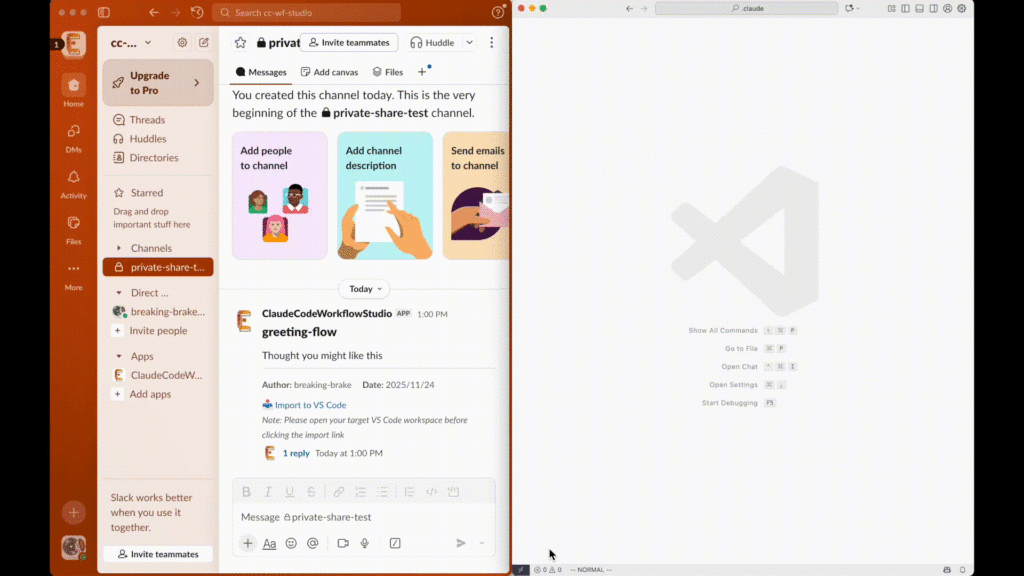Toggle the Aa formatting toolbar visibility
The height and width of the screenshot is (576, 1024).
[x=269, y=543]
